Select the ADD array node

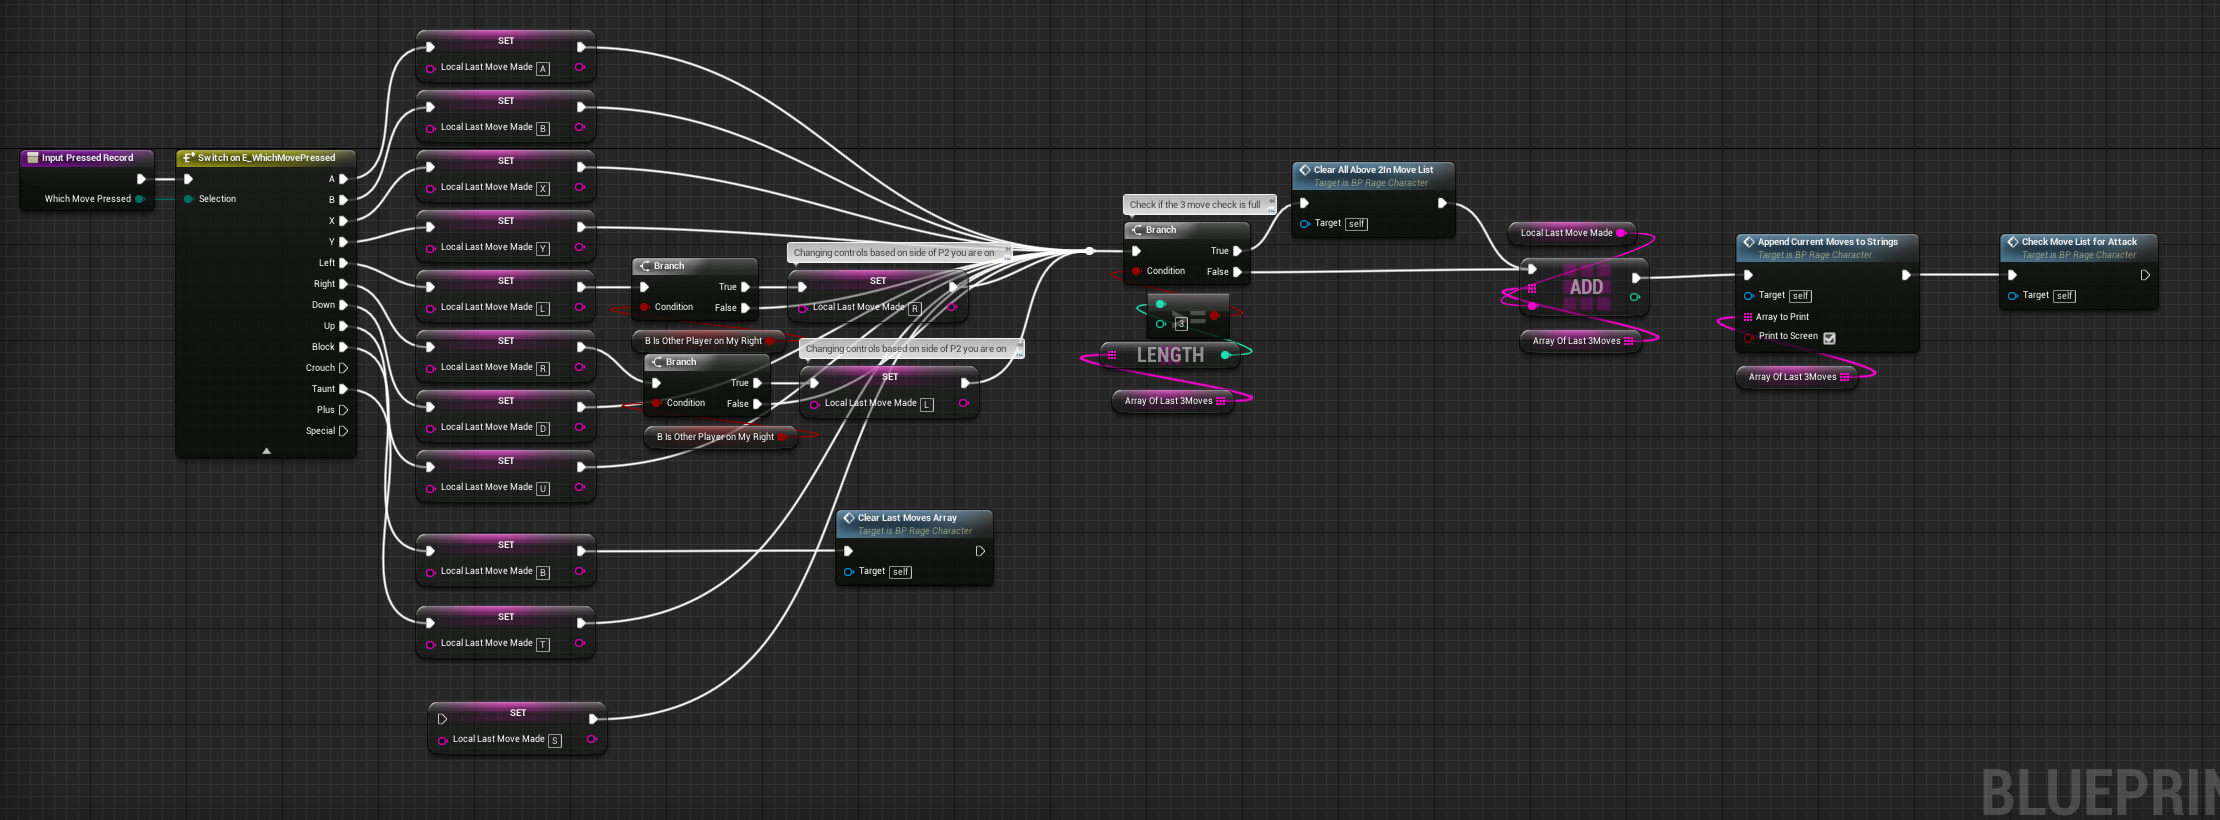pyautogui.click(x=1586, y=287)
